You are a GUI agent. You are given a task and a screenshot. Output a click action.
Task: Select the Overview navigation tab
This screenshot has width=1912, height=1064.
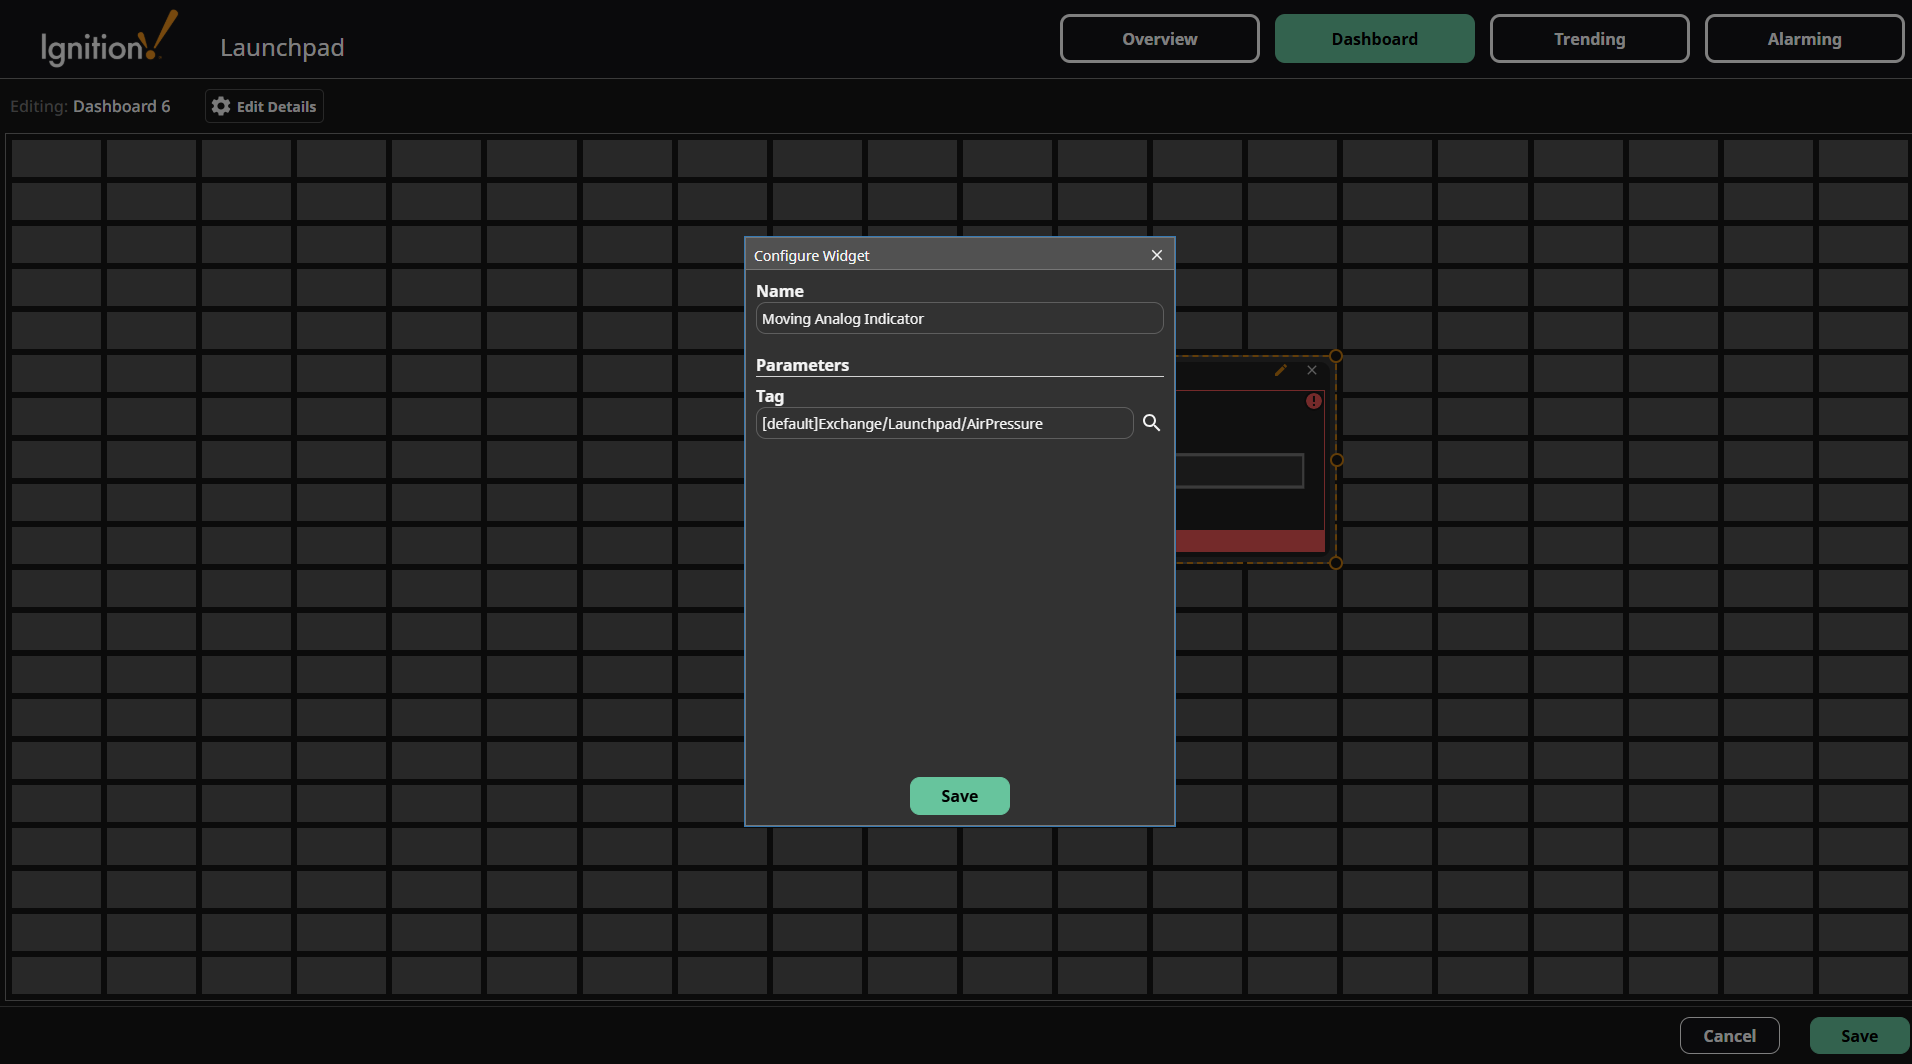(1158, 38)
